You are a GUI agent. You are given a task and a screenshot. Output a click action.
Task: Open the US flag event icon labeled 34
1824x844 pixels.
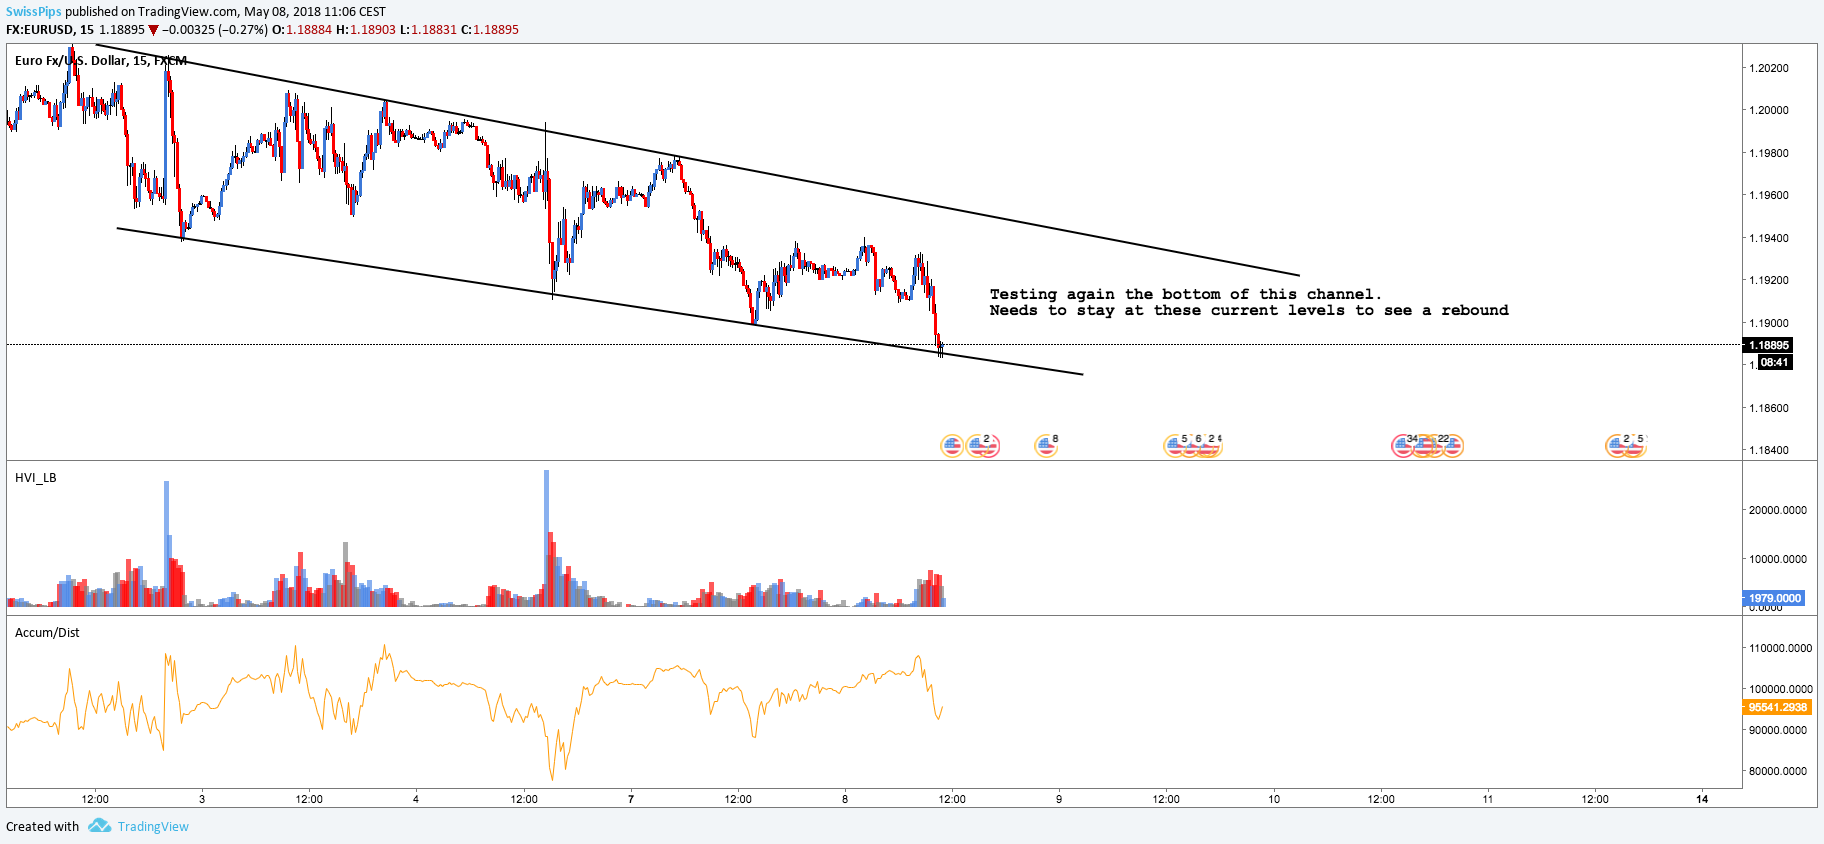(x=1403, y=446)
